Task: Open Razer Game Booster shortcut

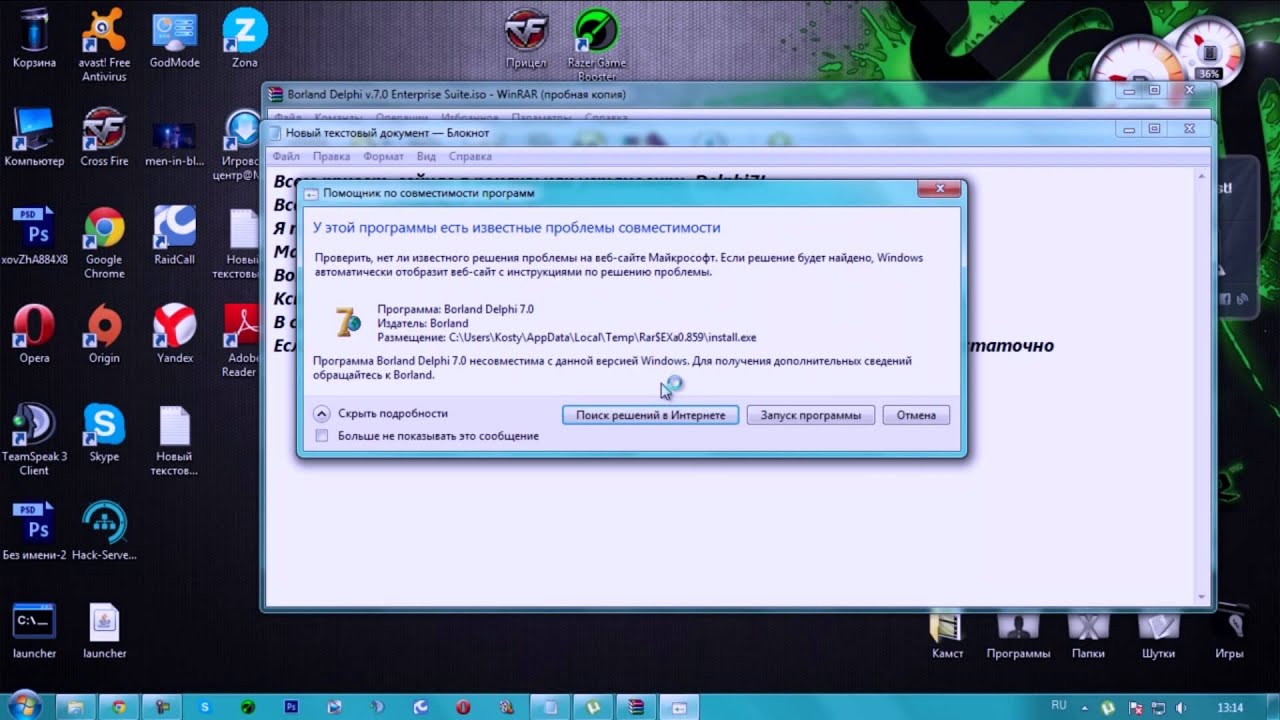Action: click(x=597, y=45)
